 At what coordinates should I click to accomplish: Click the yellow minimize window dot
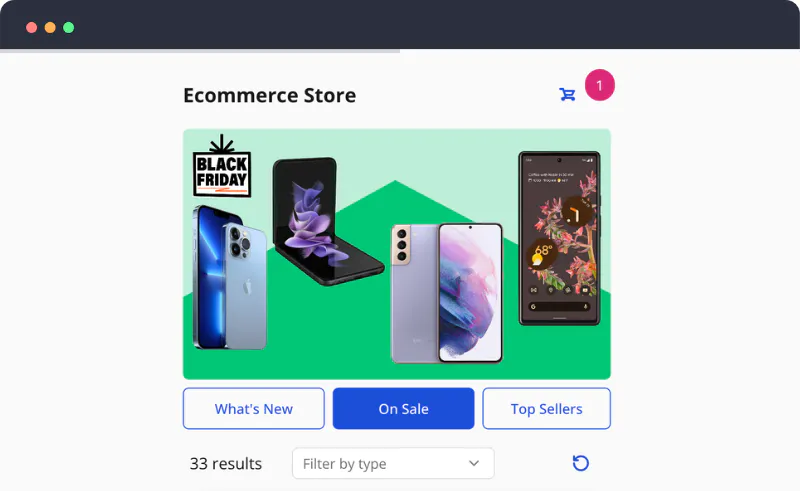coord(50,28)
